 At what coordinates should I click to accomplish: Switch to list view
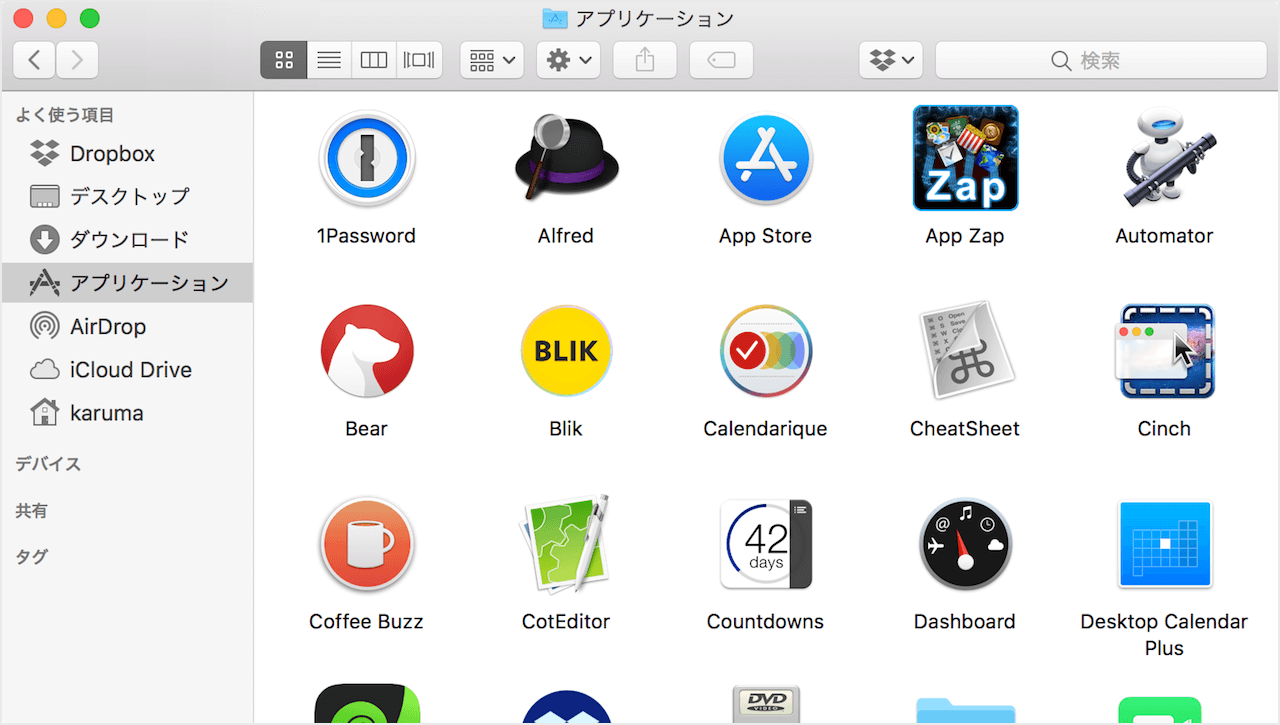[329, 60]
